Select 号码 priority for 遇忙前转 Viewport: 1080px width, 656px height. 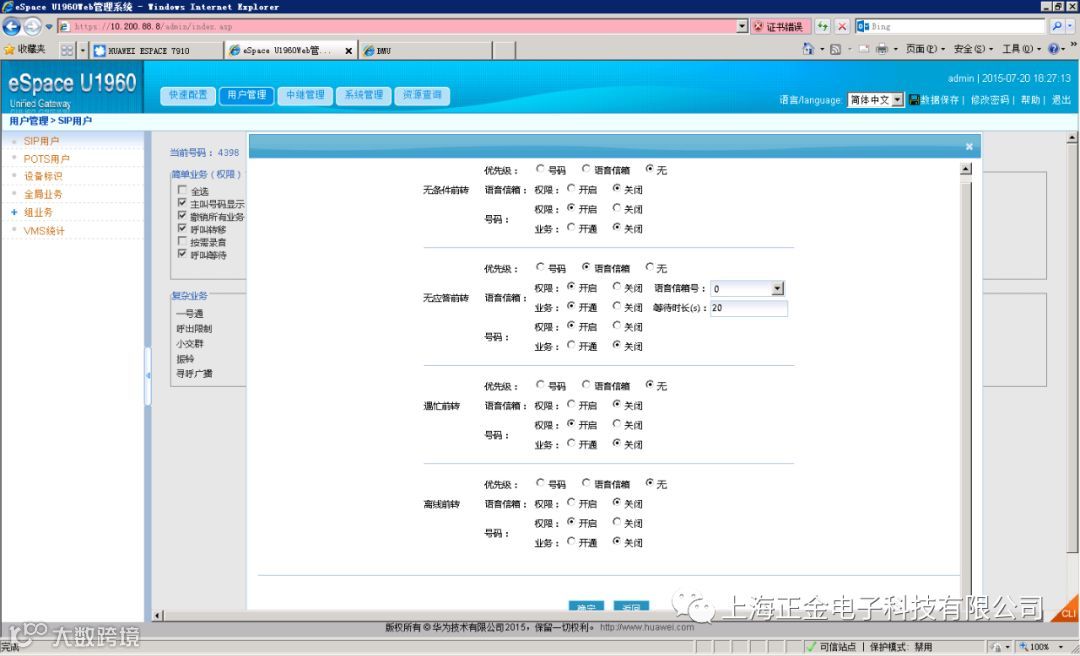coord(540,385)
